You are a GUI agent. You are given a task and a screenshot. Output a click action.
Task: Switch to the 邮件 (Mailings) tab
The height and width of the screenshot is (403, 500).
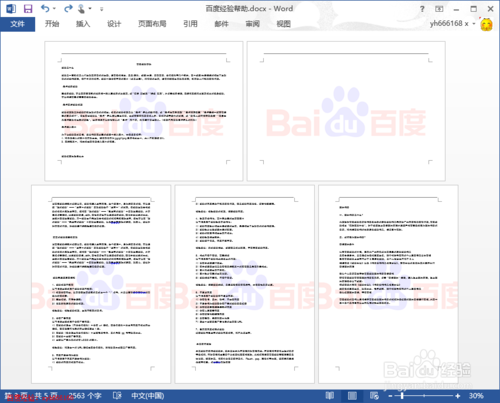point(221,24)
